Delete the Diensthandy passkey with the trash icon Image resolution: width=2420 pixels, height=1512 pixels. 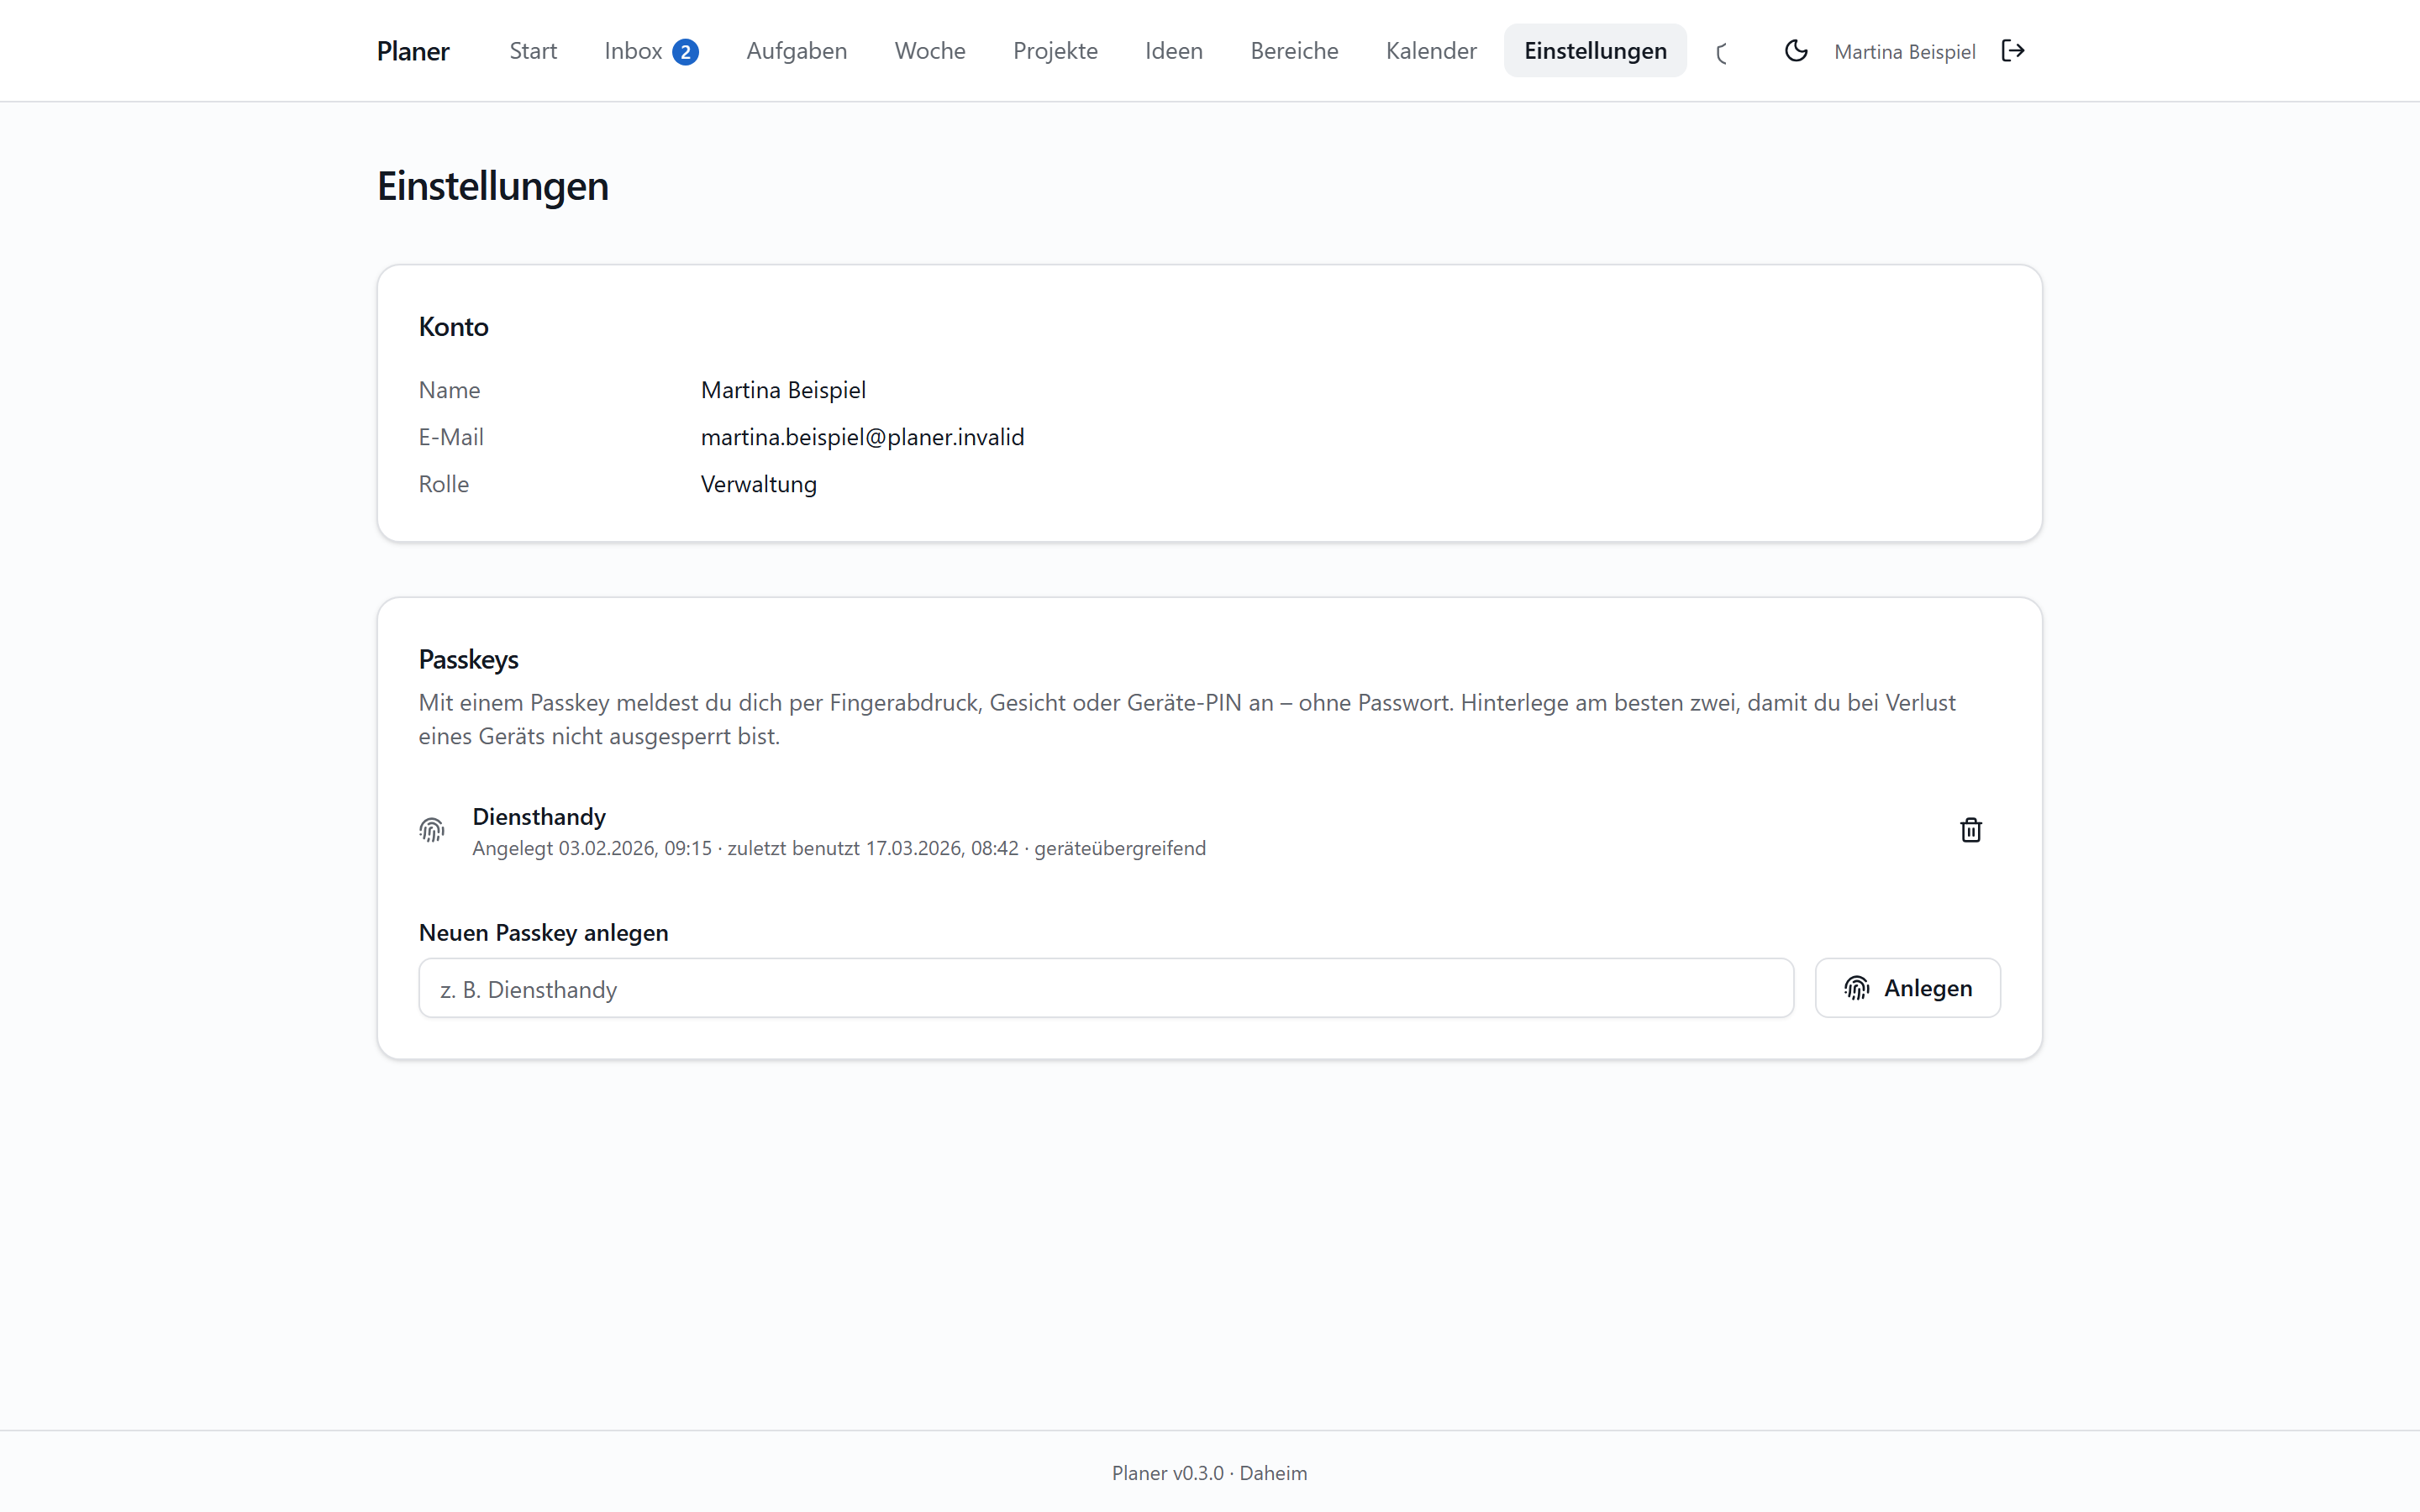click(x=1970, y=830)
